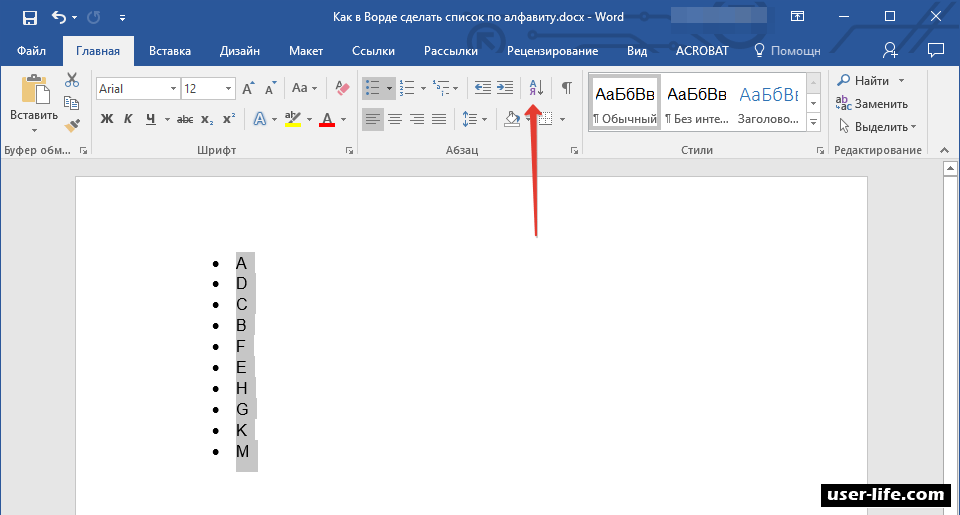Open the borders dropdown arrow

click(x=562, y=119)
